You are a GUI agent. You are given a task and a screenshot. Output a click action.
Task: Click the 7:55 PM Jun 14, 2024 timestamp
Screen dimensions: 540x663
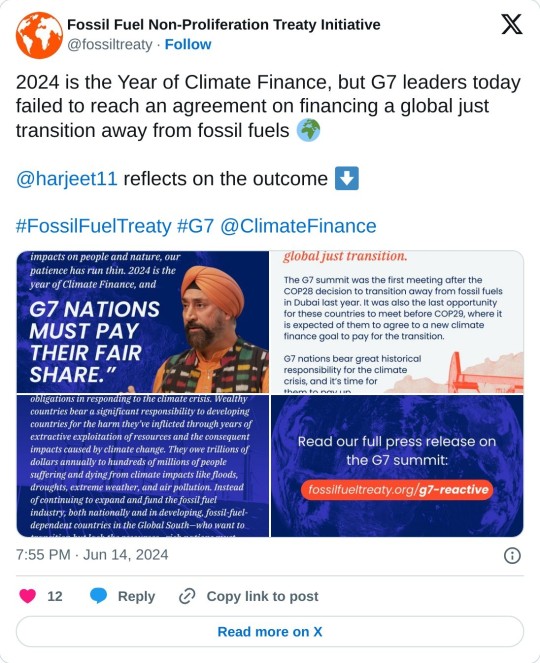(92, 555)
